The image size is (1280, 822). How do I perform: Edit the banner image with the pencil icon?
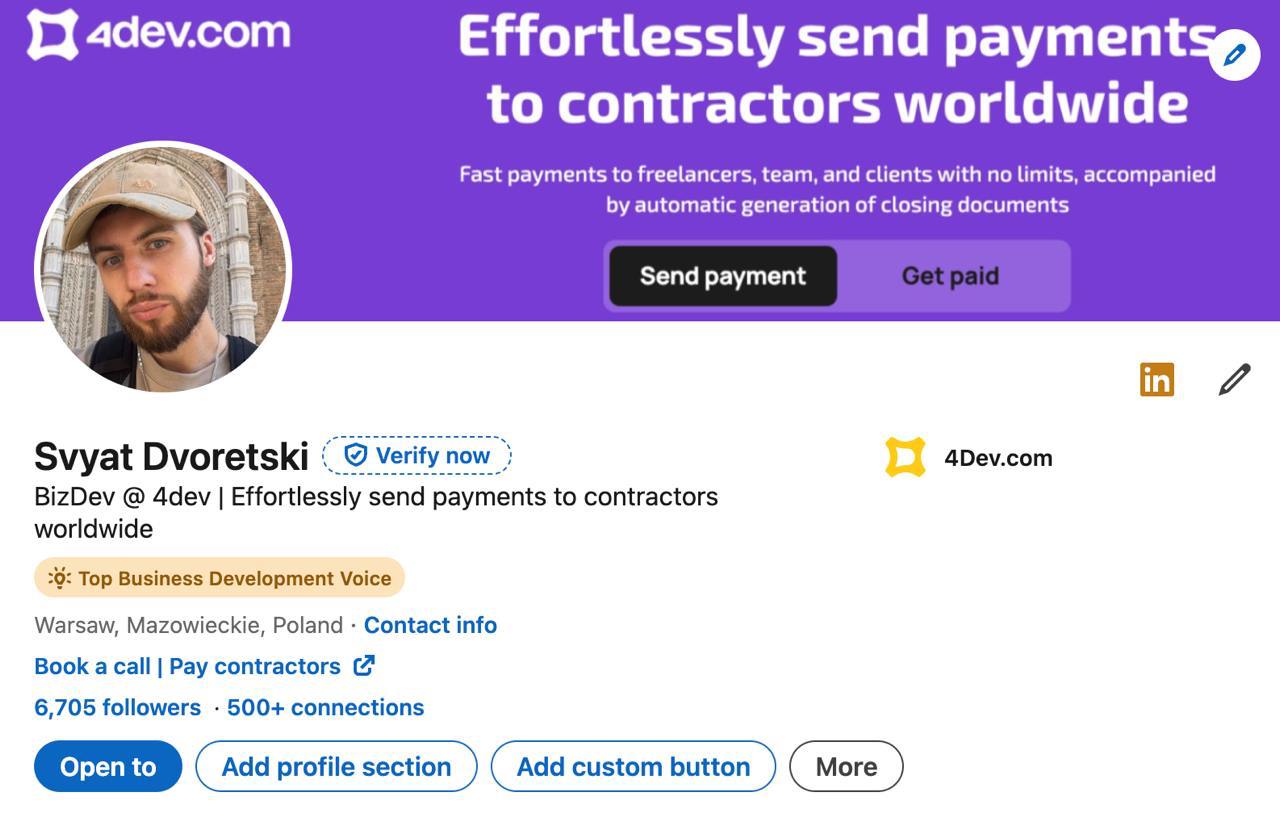point(1233,55)
